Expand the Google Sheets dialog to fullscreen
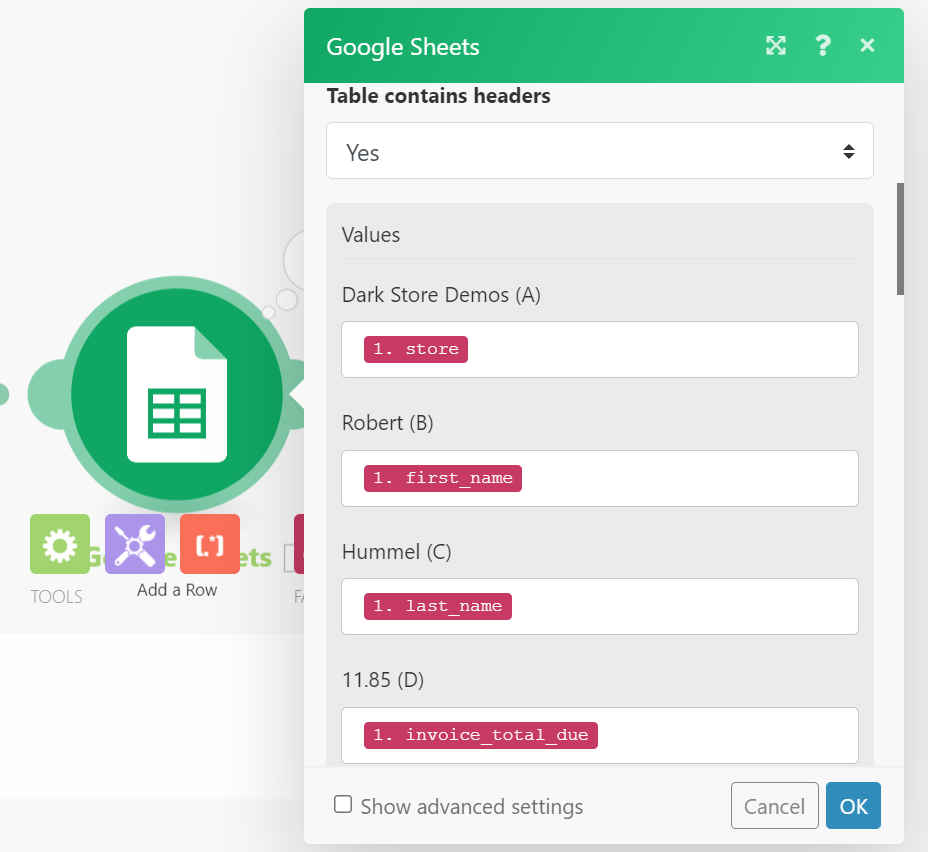This screenshot has height=852, width=928. (x=775, y=46)
